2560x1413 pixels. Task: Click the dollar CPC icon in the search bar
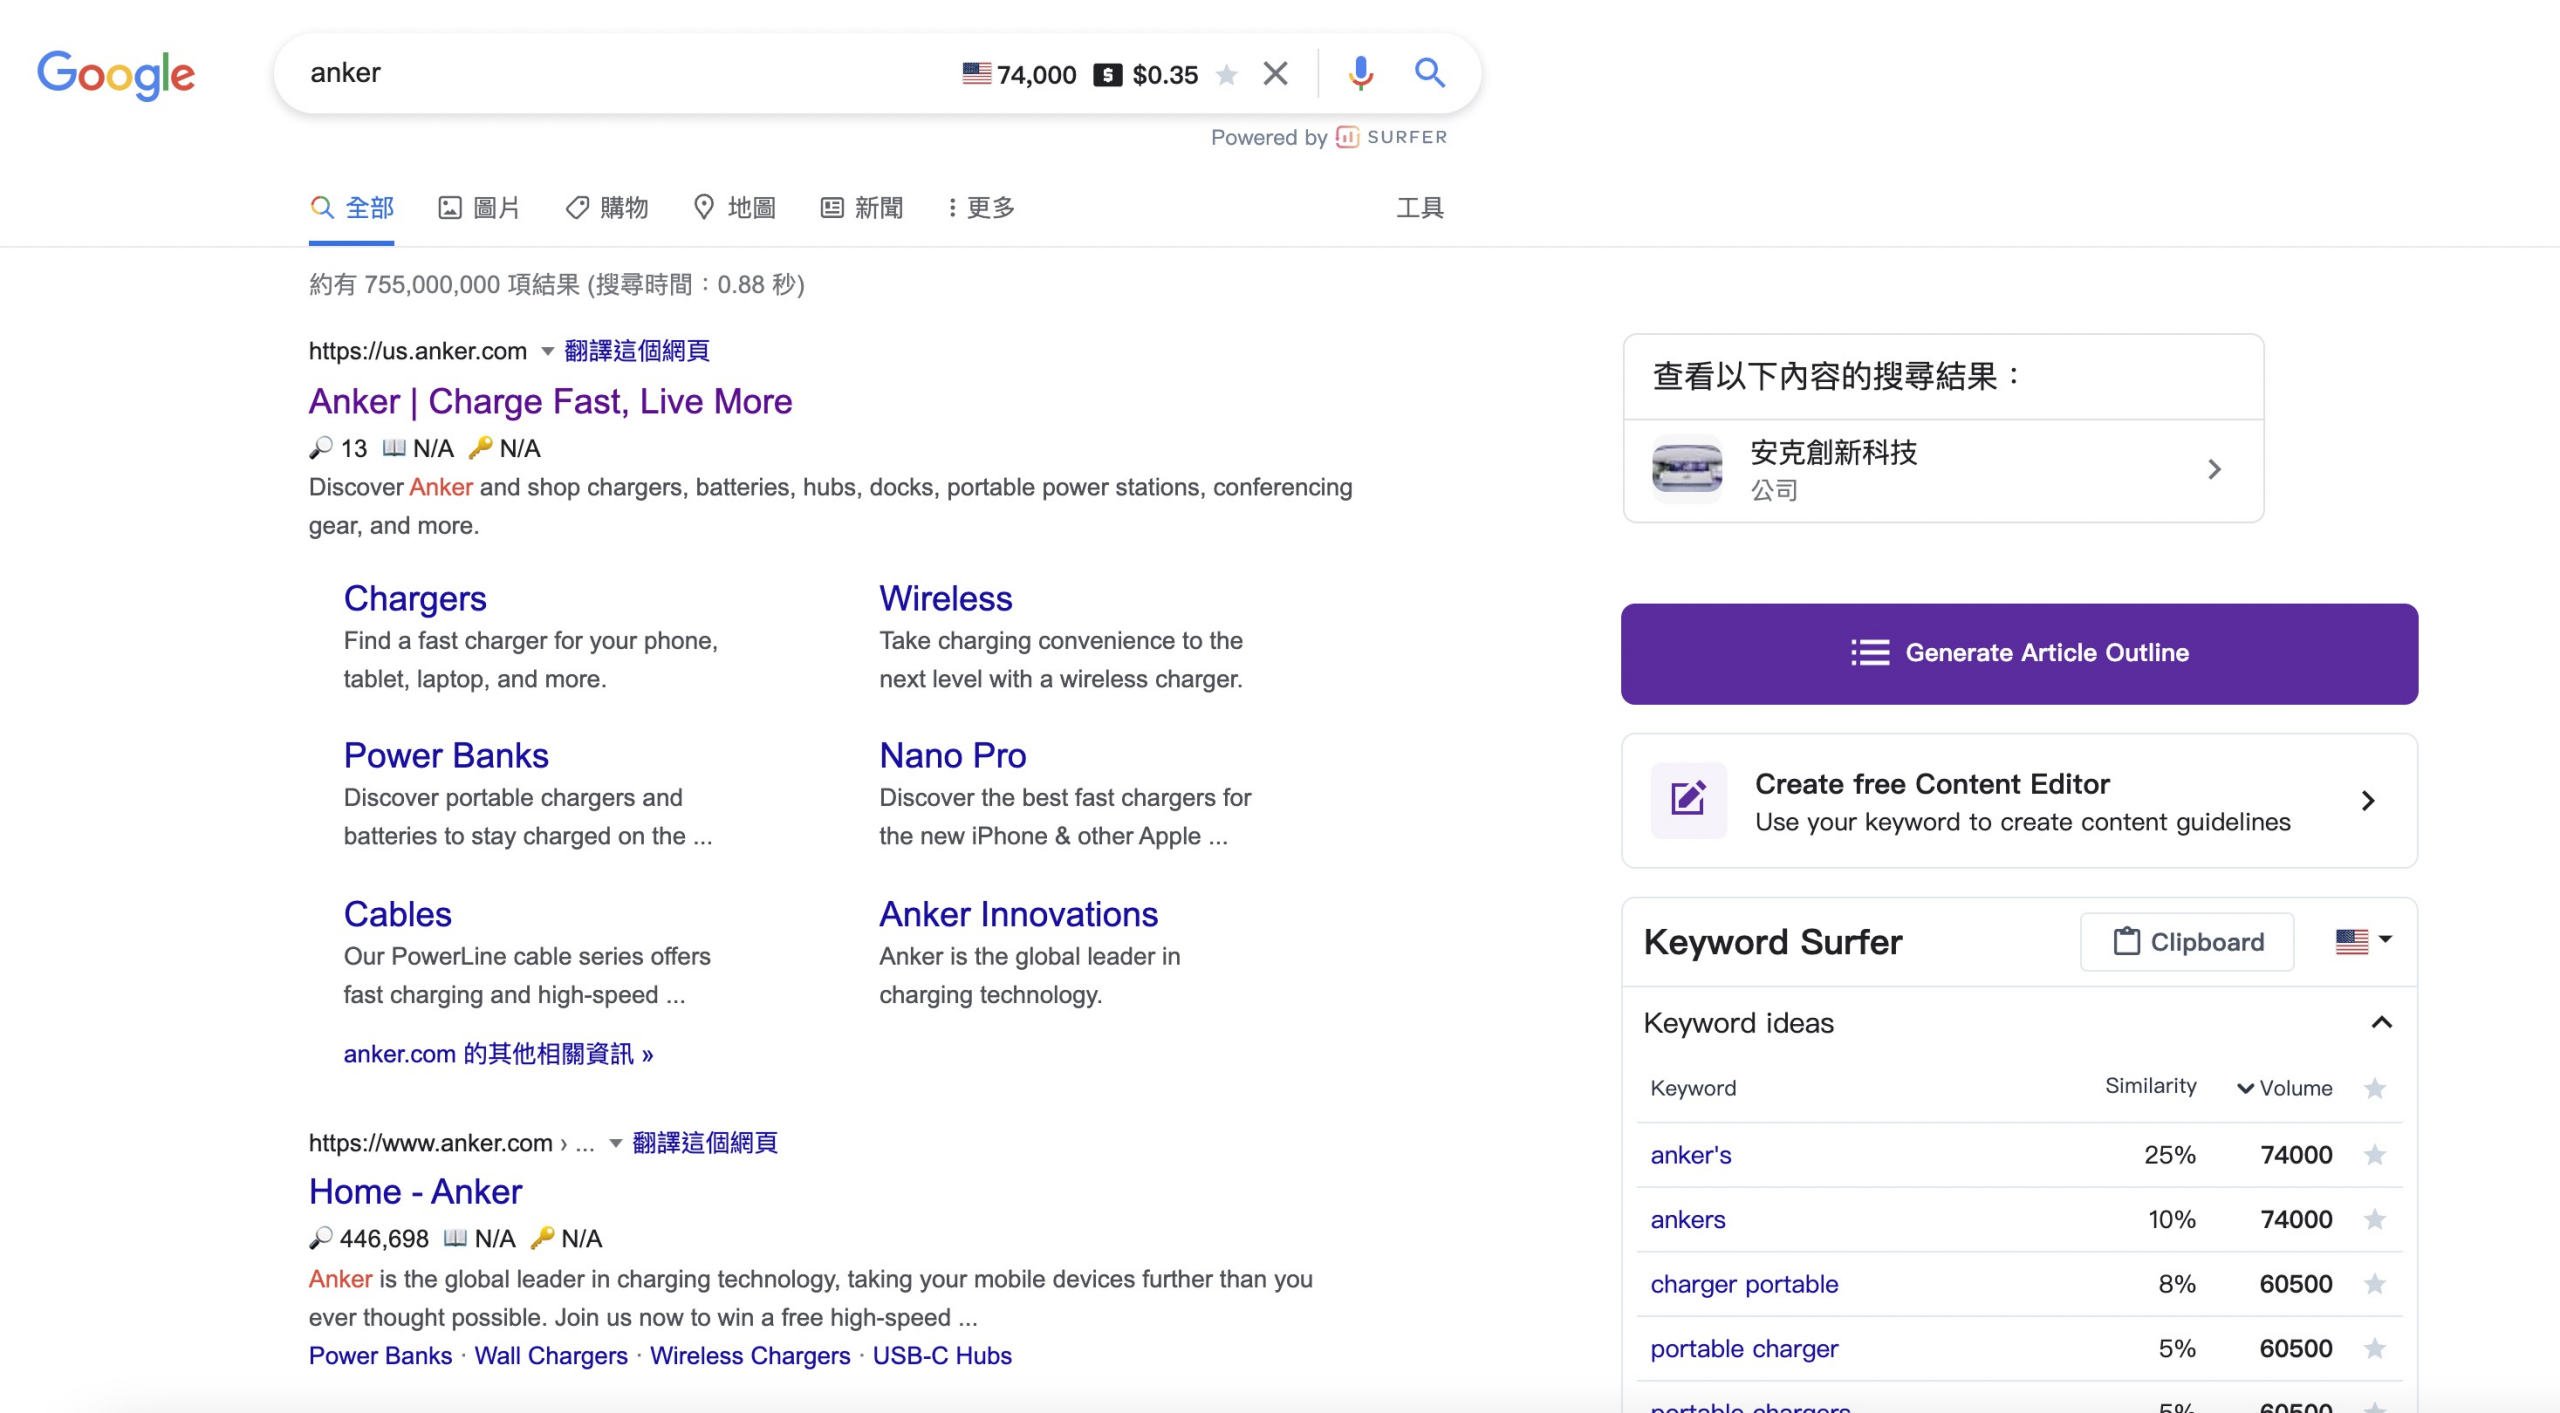pos(1109,74)
